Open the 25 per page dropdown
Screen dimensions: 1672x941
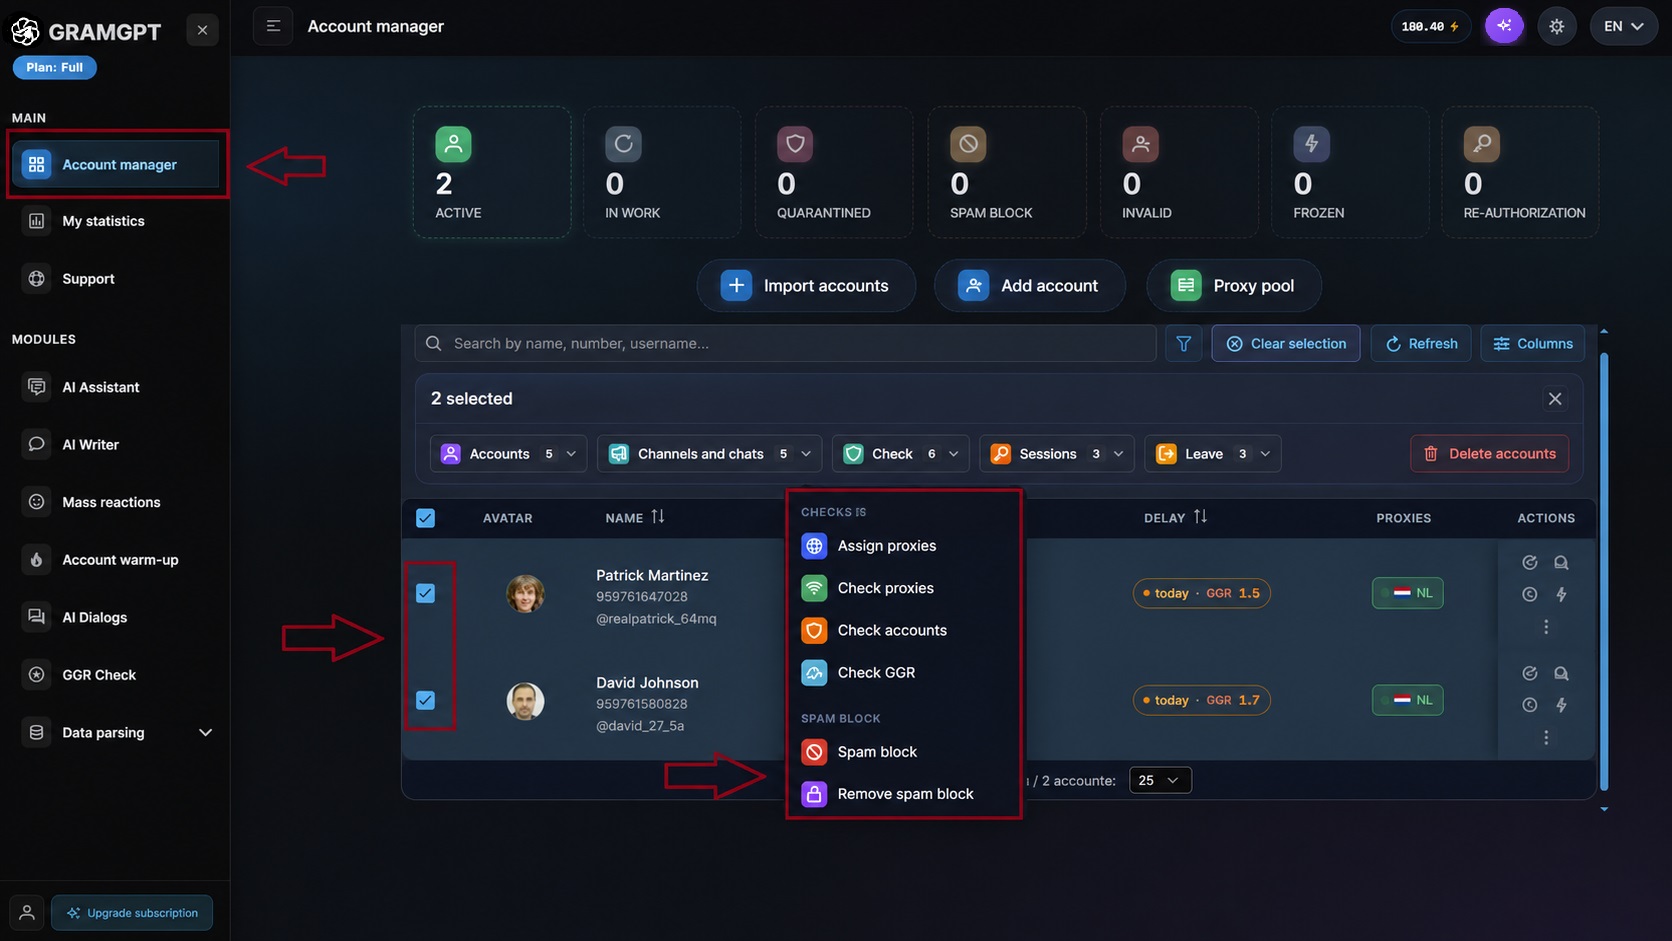click(1160, 780)
